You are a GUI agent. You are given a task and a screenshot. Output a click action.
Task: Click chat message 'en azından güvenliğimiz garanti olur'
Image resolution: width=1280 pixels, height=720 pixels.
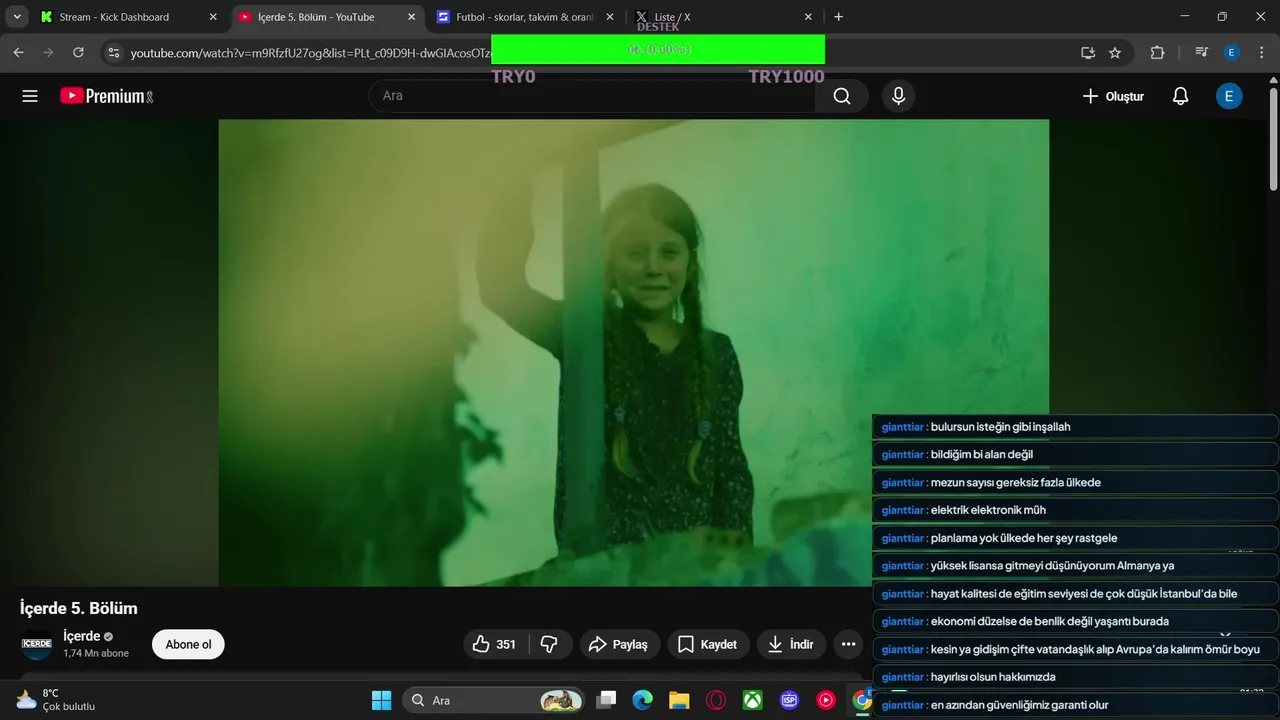tap(1075, 705)
